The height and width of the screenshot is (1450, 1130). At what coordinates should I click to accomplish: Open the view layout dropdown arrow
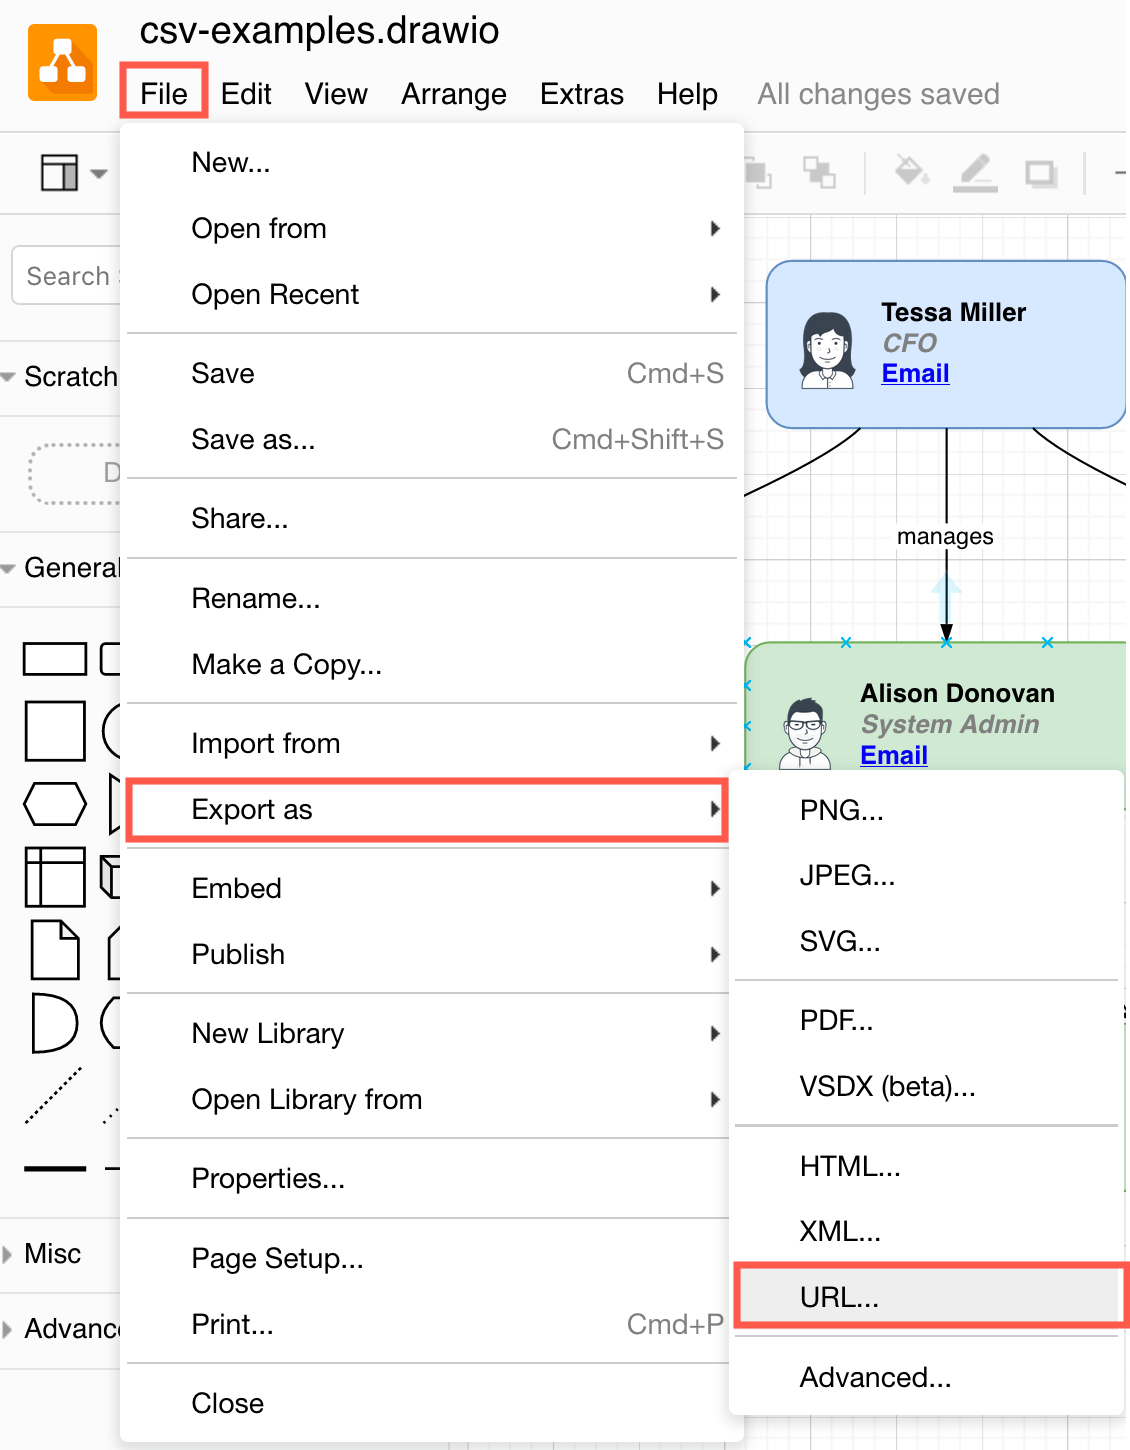(98, 172)
